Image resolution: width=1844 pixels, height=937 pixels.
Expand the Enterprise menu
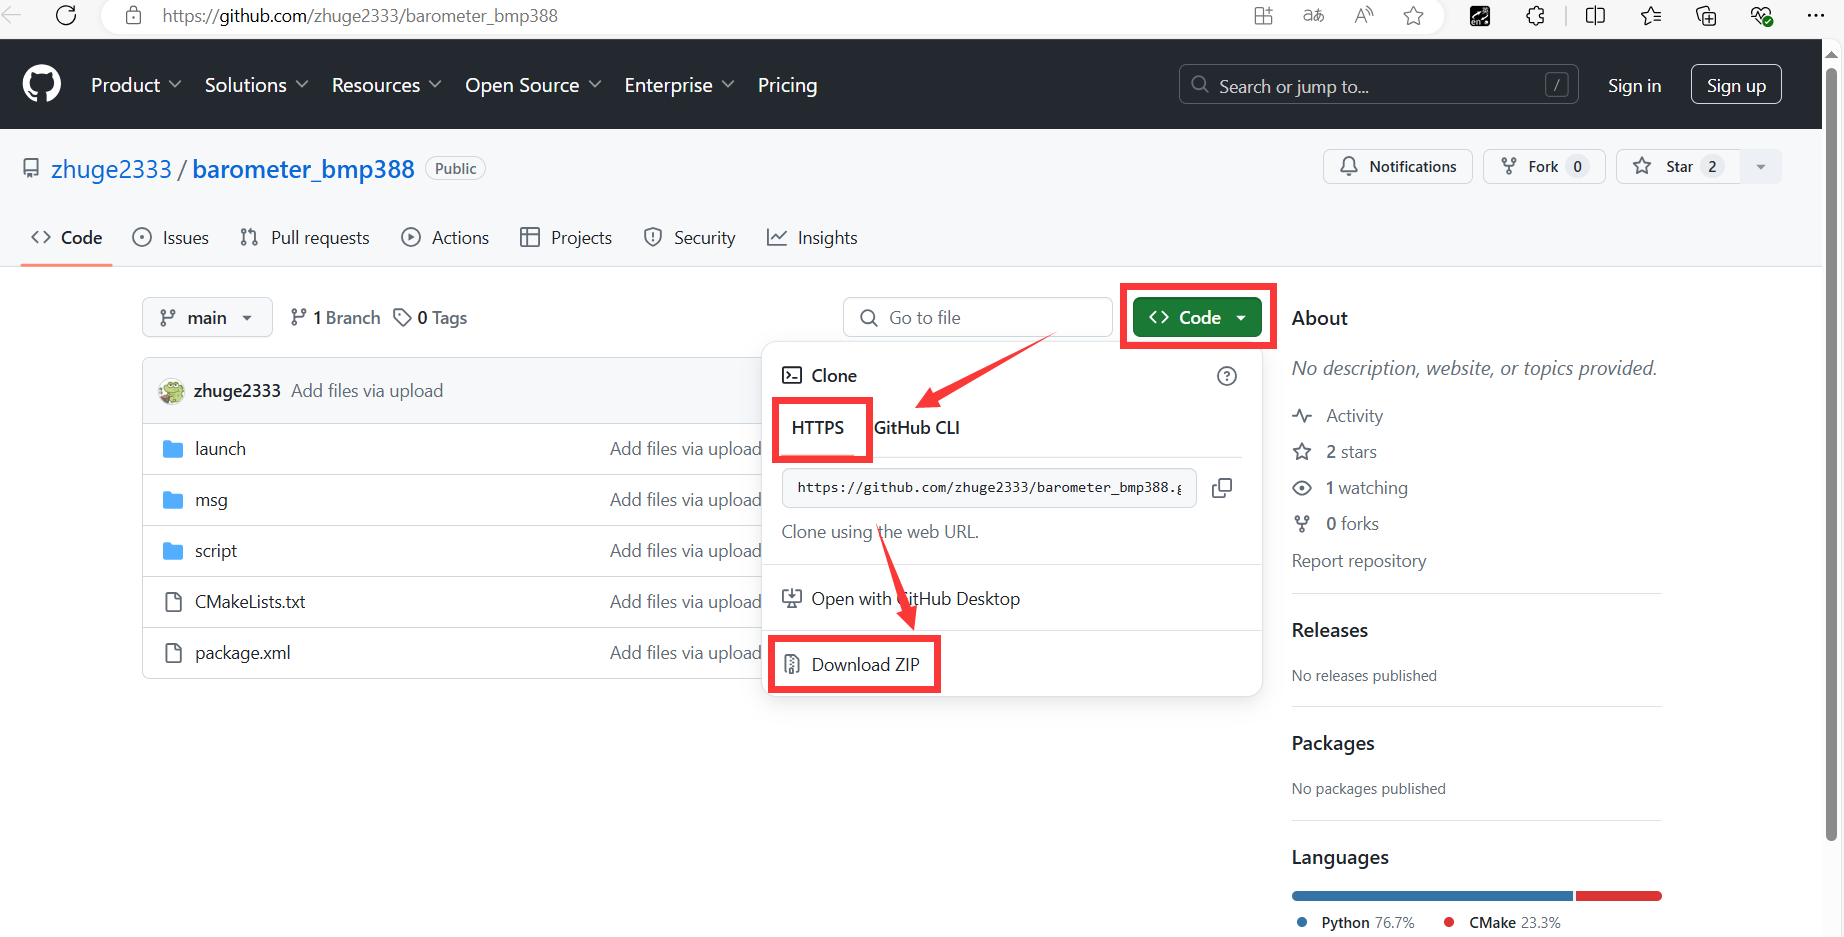tap(679, 85)
